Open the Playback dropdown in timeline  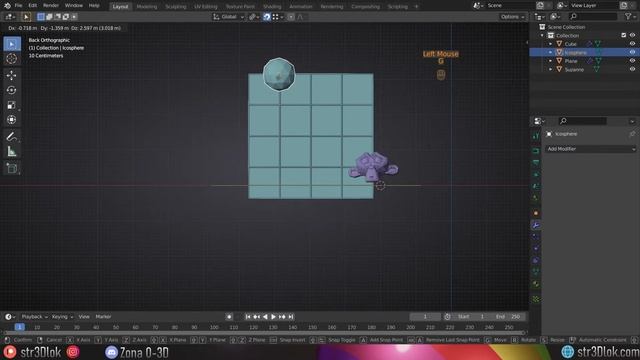tap(34, 317)
